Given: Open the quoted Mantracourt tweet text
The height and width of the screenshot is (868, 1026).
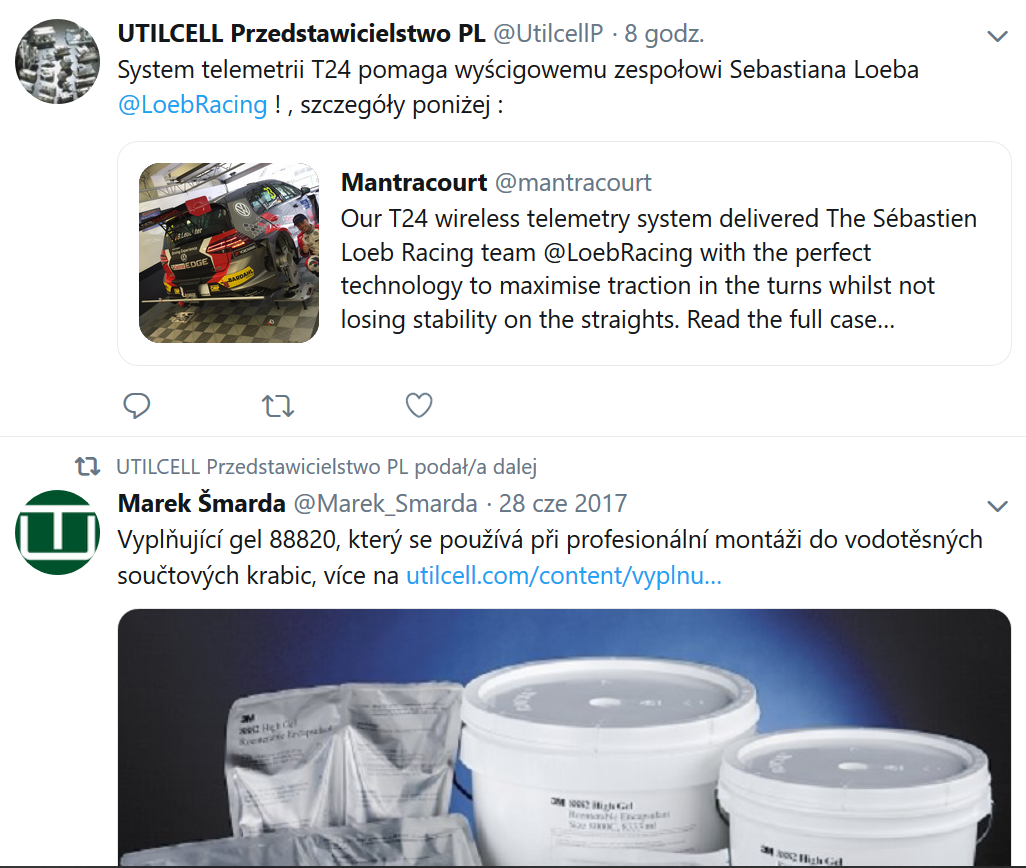Looking at the screenshot, I should [x=659, y=269].
